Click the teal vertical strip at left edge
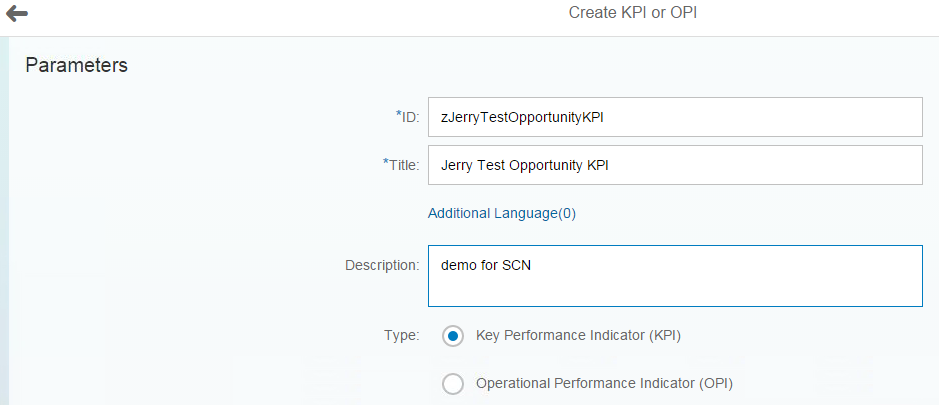The image size is (939, 405). [4, 220]
